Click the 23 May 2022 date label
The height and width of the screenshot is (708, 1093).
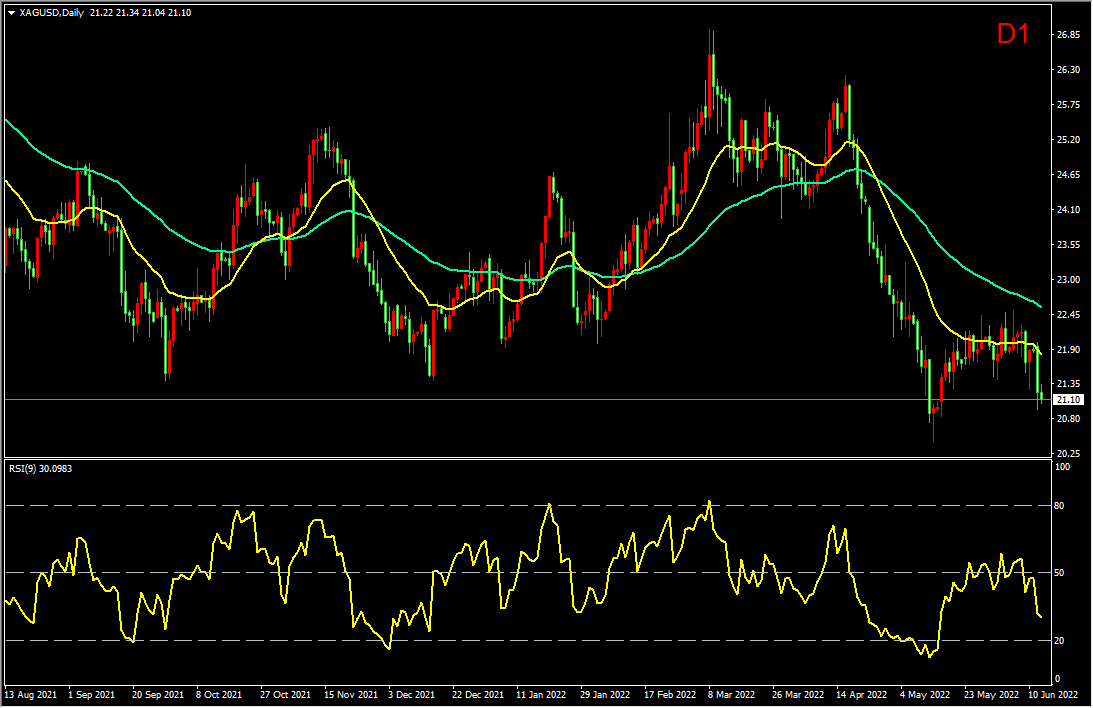click(x=991, y=695)
